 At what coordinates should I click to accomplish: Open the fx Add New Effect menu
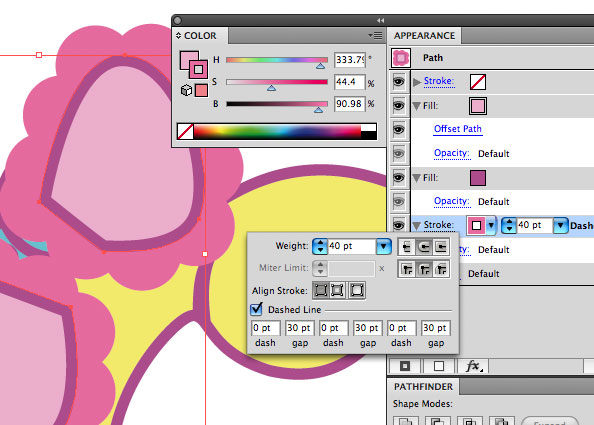[473, 366]
